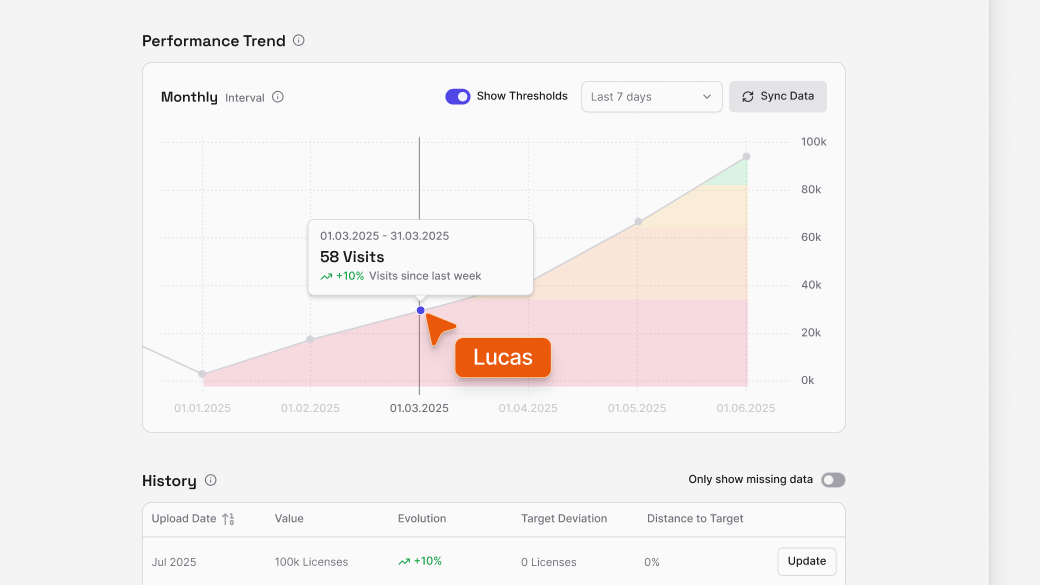Open the Last 7 days dropdown
This screenshot has height=585, width=1040.
tap(651, 97)
